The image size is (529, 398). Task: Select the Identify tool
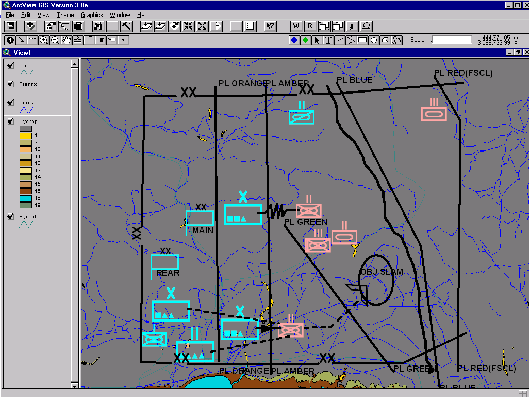tap(10, 40)
